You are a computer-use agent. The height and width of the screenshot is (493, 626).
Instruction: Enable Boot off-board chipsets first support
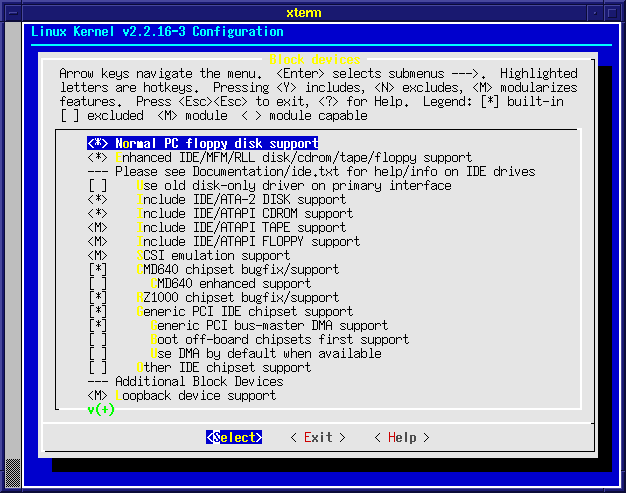click(97, 340)
